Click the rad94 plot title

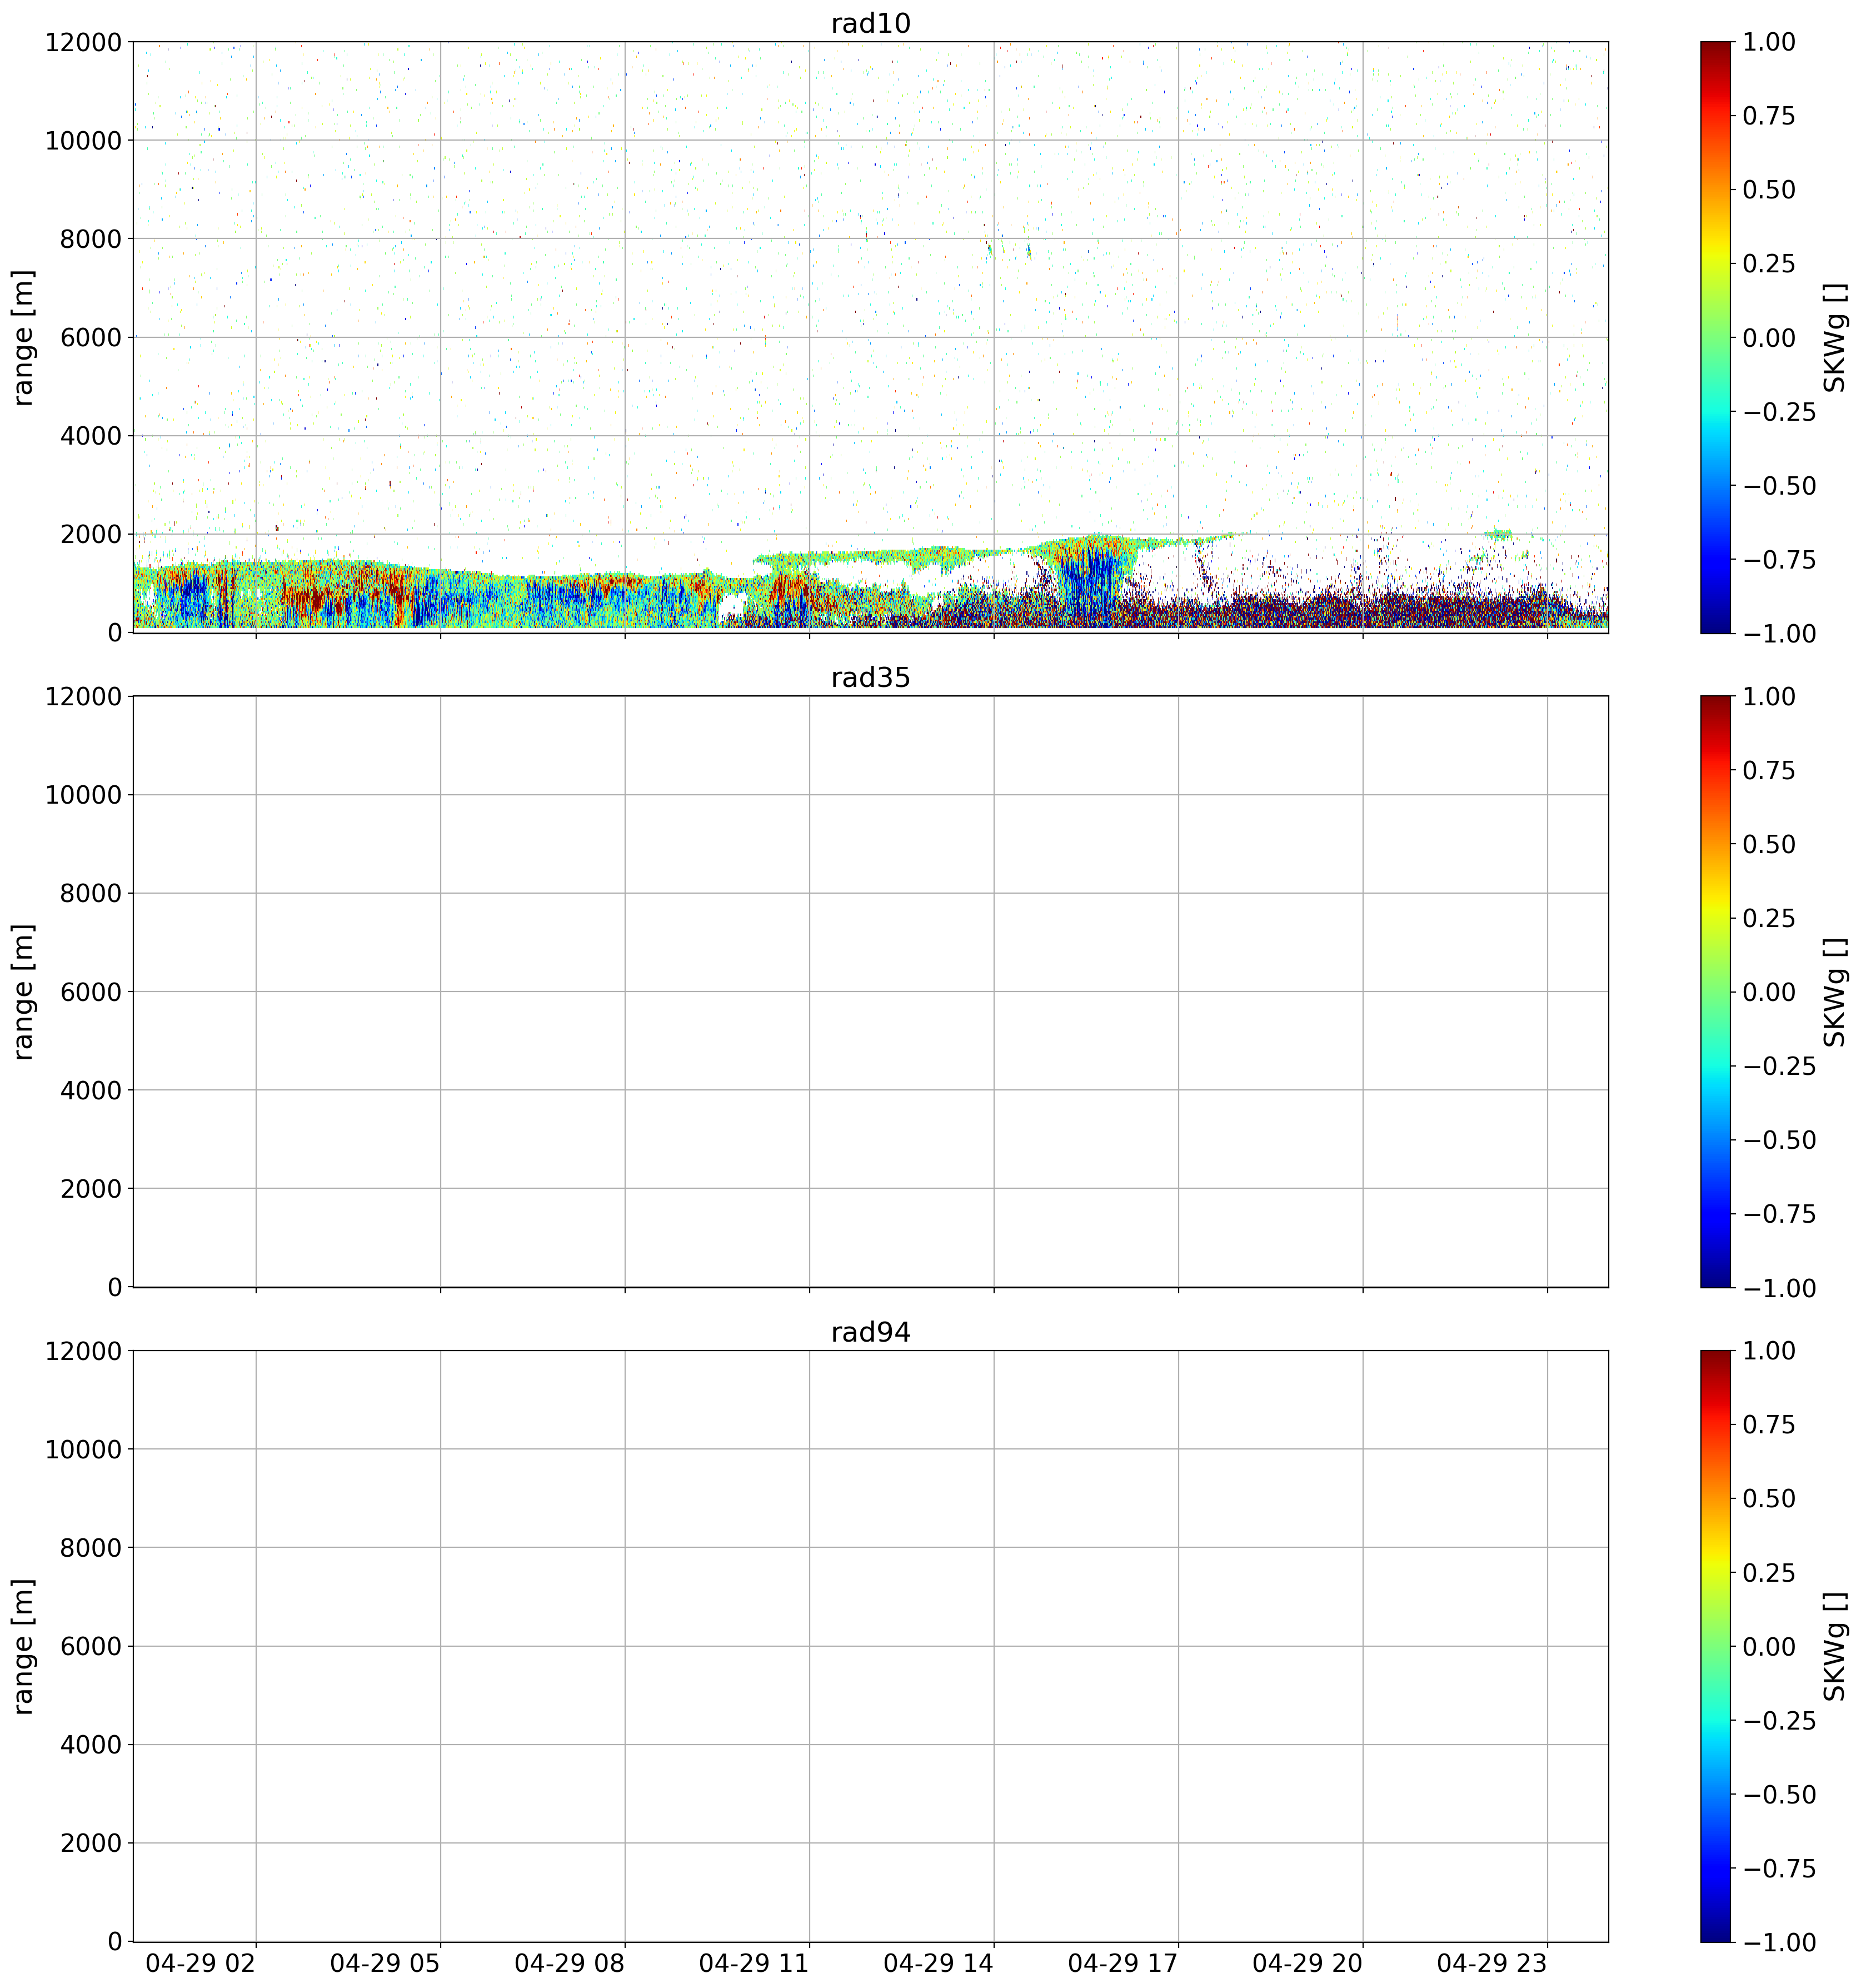pos(870,1332)
